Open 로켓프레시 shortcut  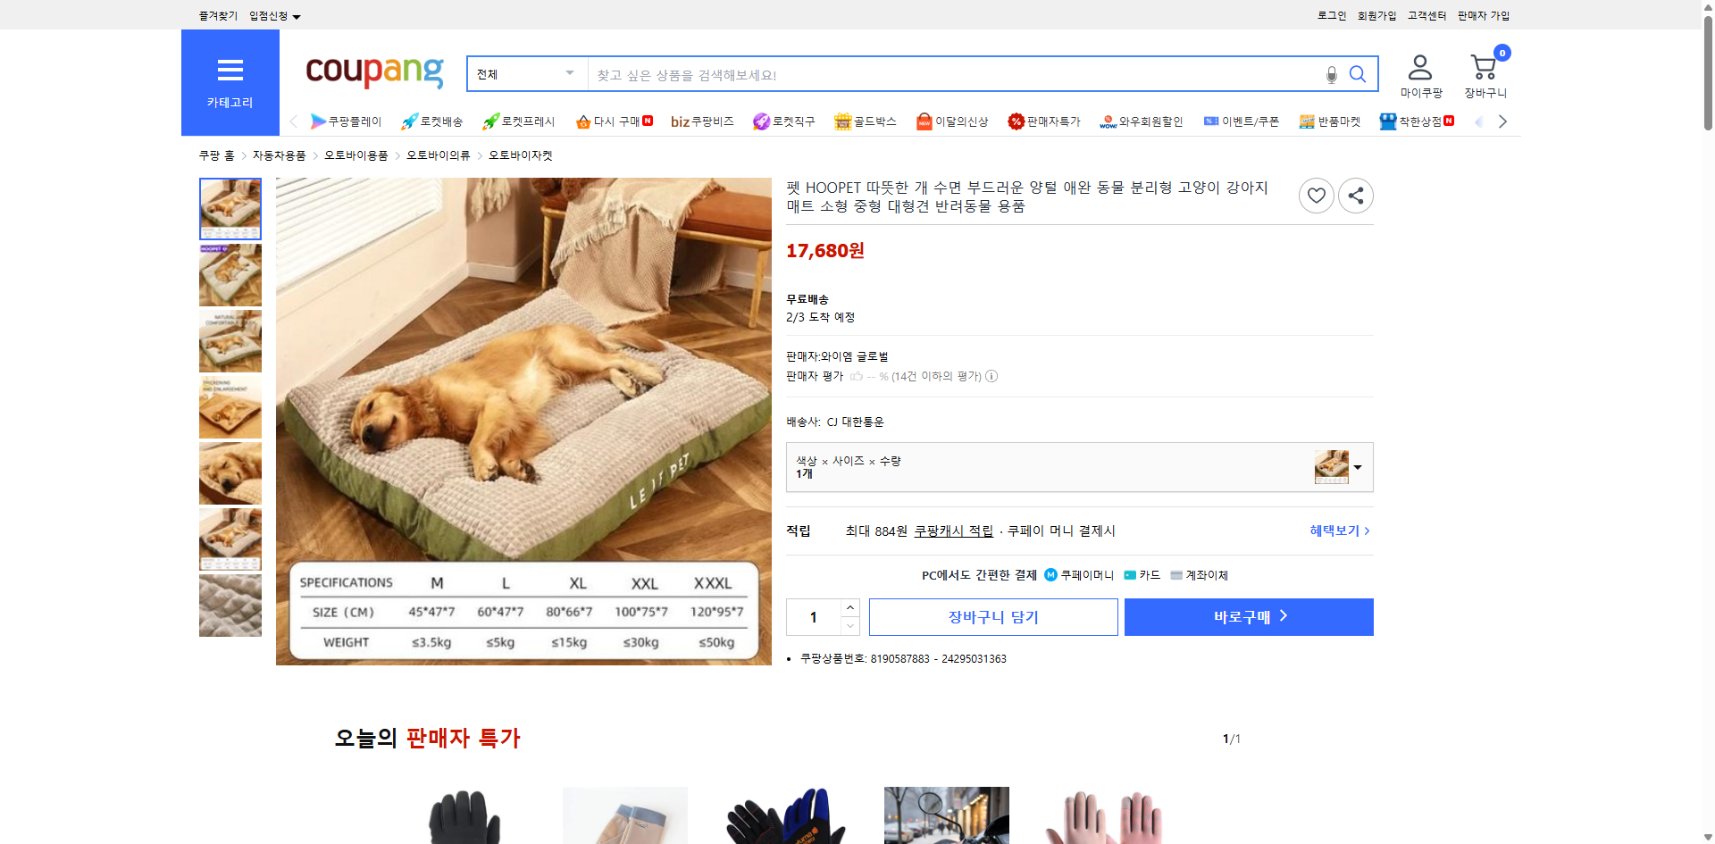coord(518,121)
